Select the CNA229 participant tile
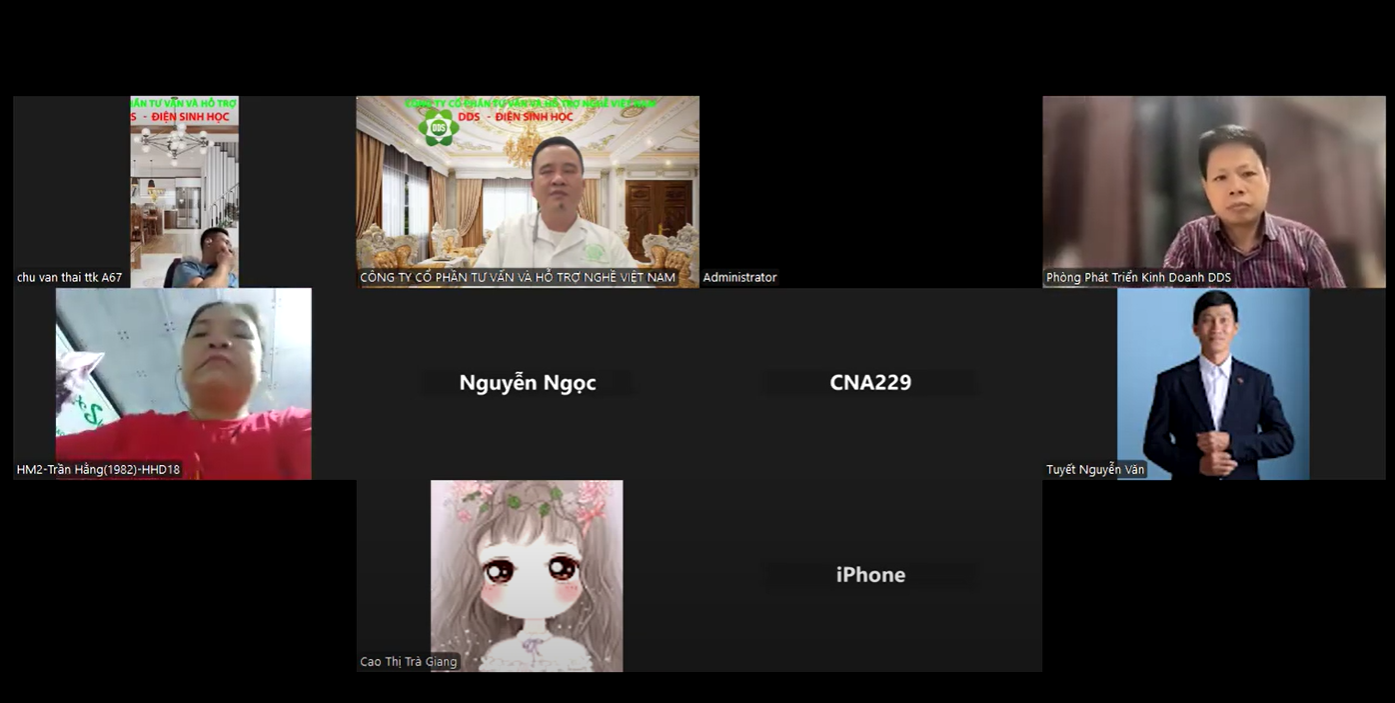The image size is (1395, 703). pos(870,383)
